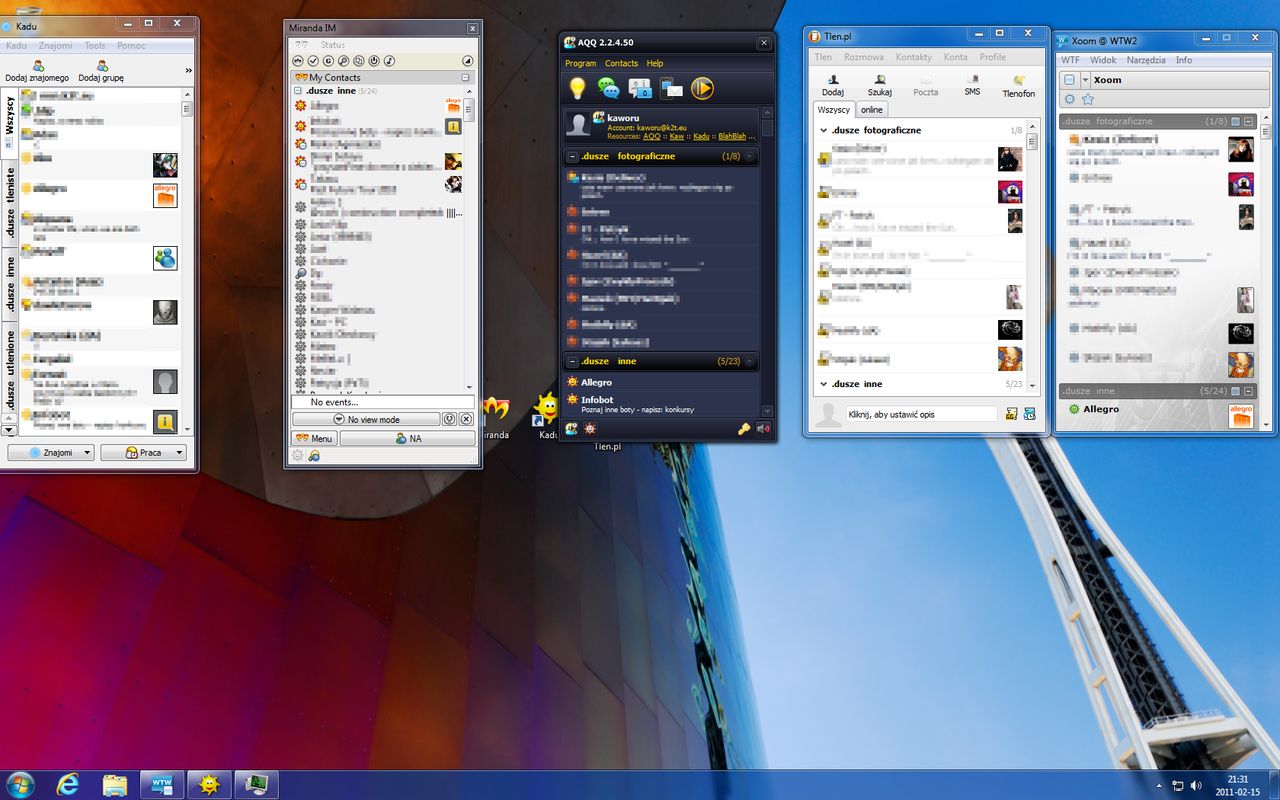Open No view mode dropdown in Miranda
Viewport: 1280px width, 800px height.
pyautogui.click(x=366, y=420)
